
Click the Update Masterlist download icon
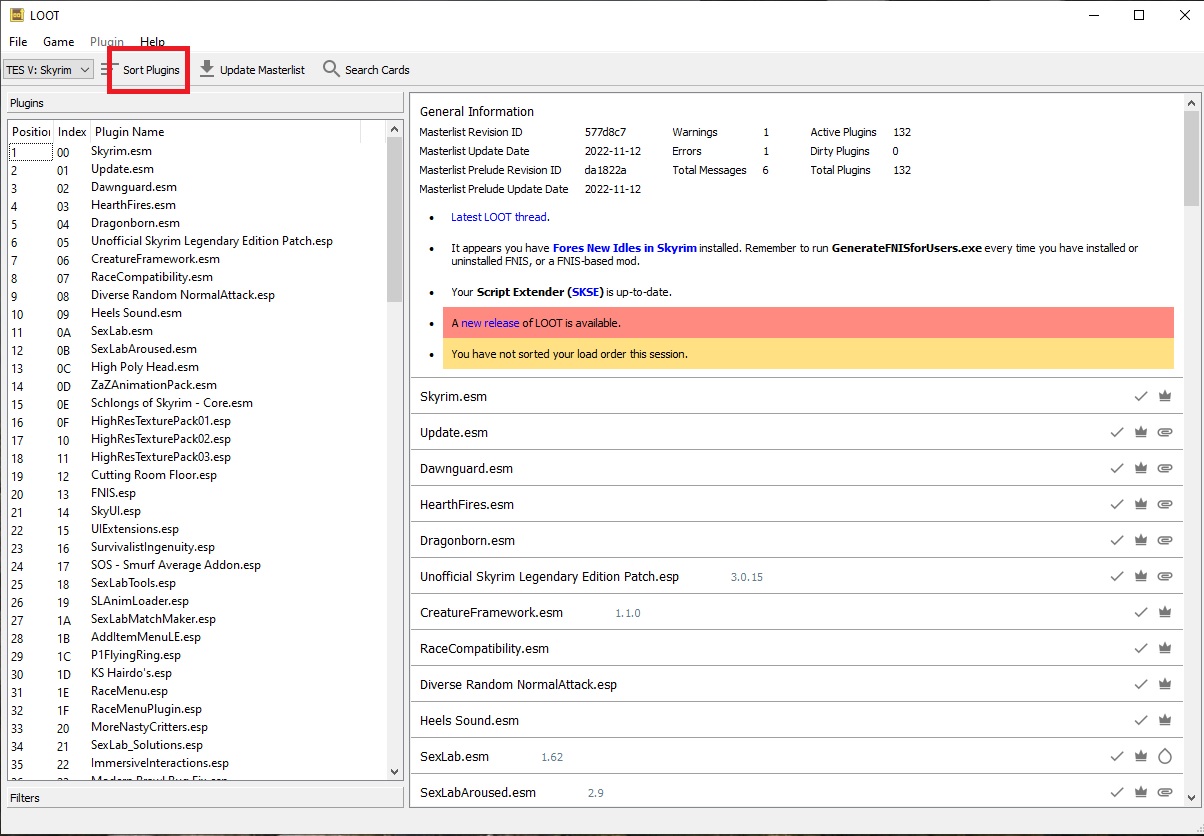(207, 69)
